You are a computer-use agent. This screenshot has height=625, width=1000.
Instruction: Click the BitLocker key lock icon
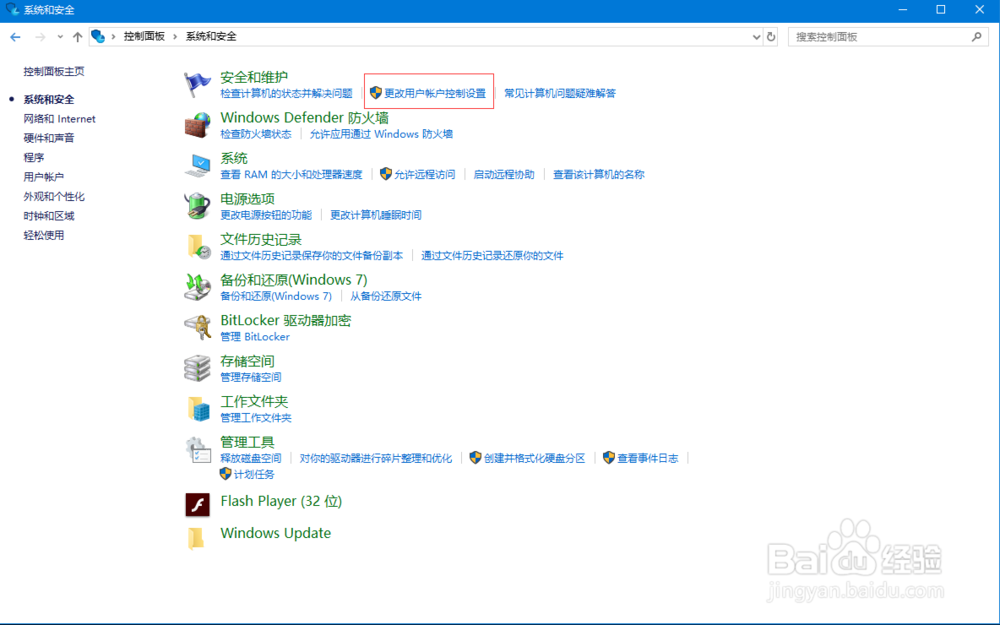pyautogui.click(x=197, y=328)
